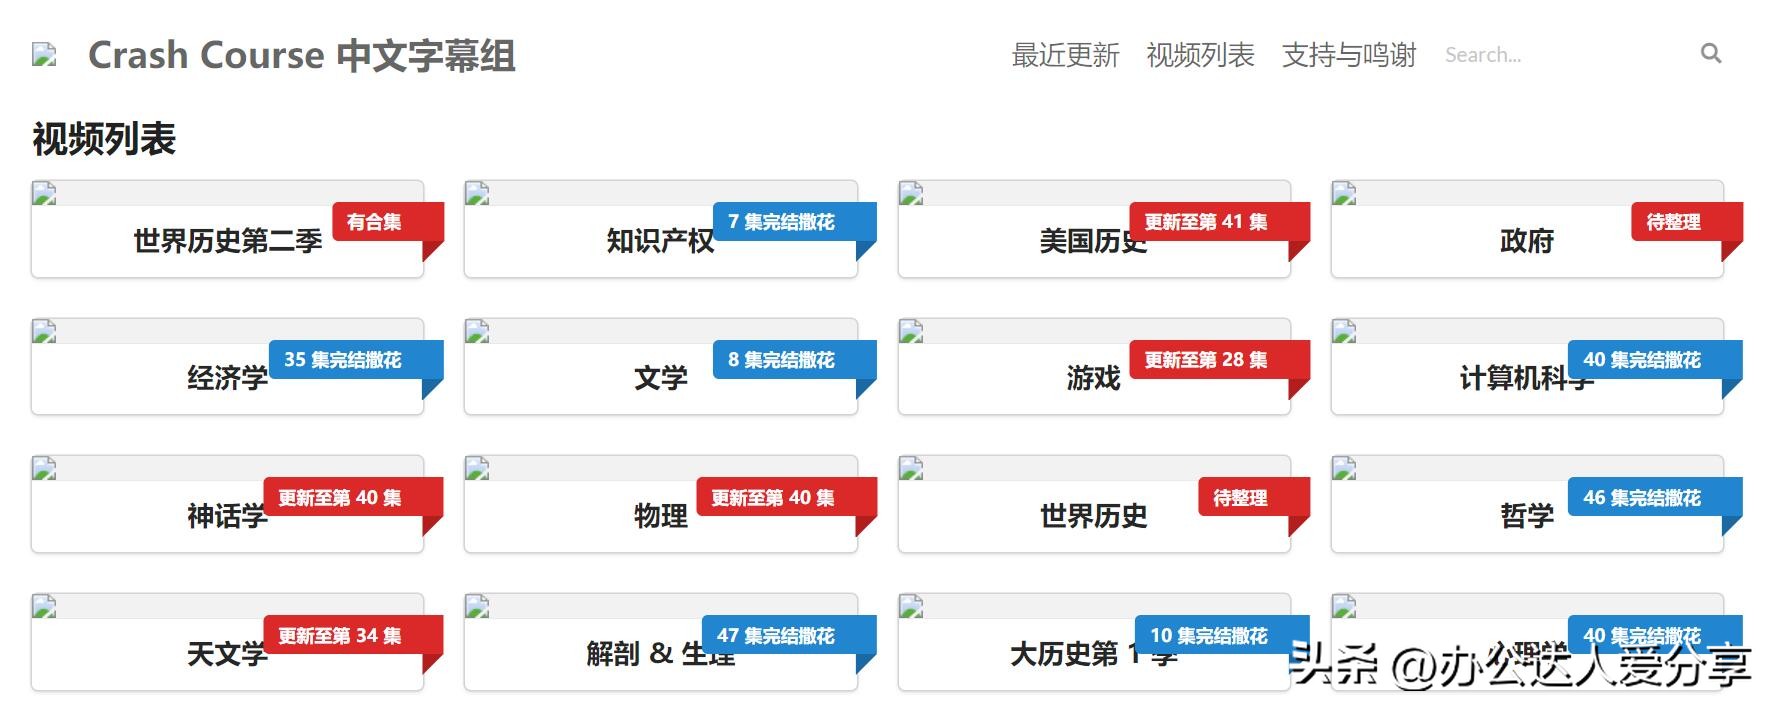Open the 知识产权 course card
The width and height of the screenshot is (1774, 709).
pyautogui.click(x=660, y=229)
